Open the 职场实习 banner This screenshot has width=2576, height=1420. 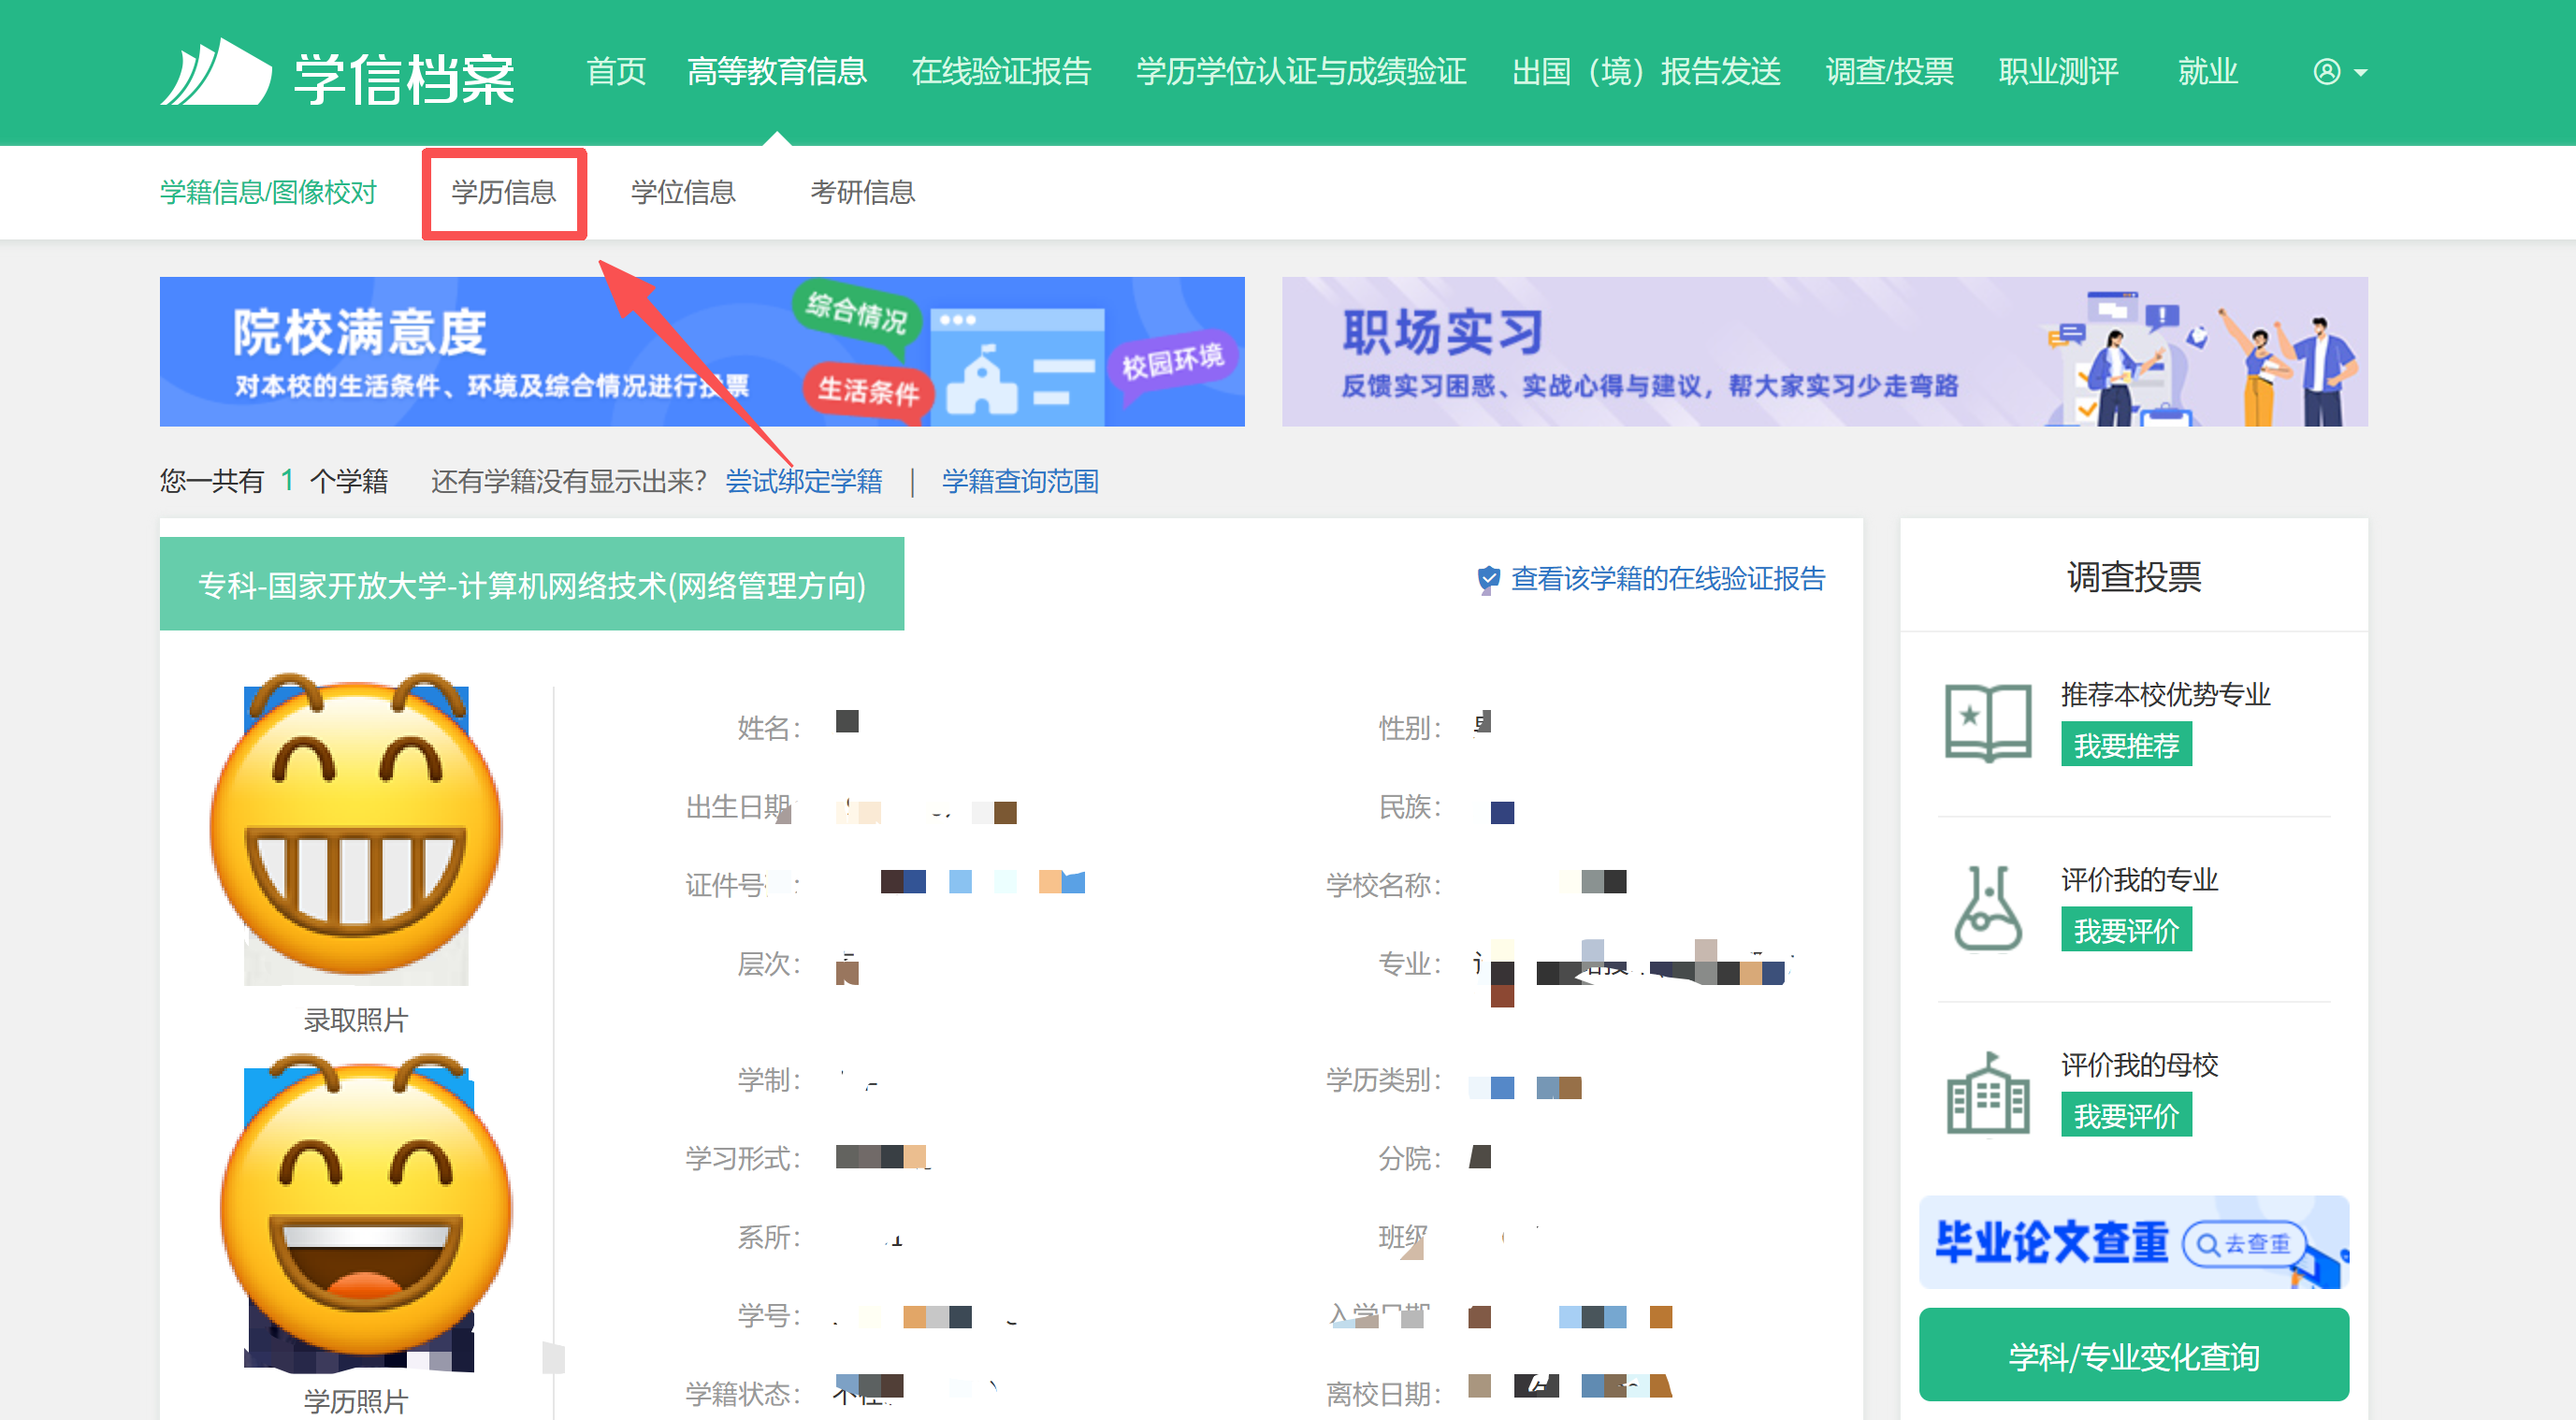[x=1824, y=352]
